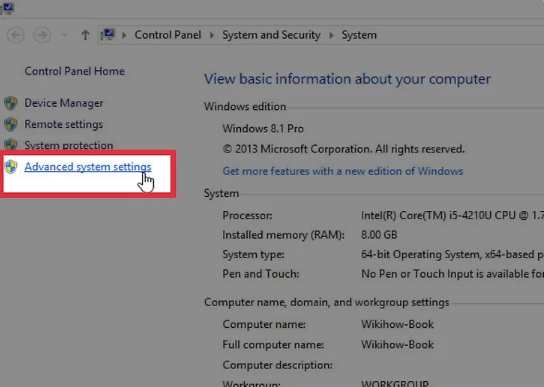Open the recent locations dropdown arrow
This screenshot has width=544, height=387.
(64, 35)
